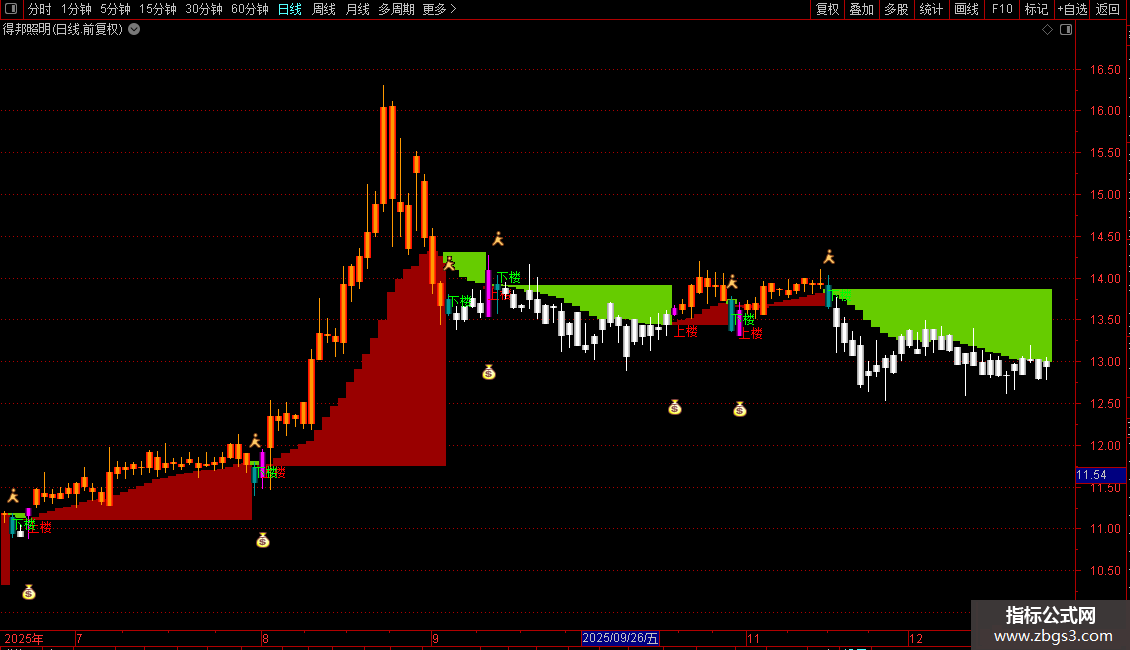1130x650 pixels.
Task: Click the diamond icon at chart top-right
Action: pos(1048,30)
